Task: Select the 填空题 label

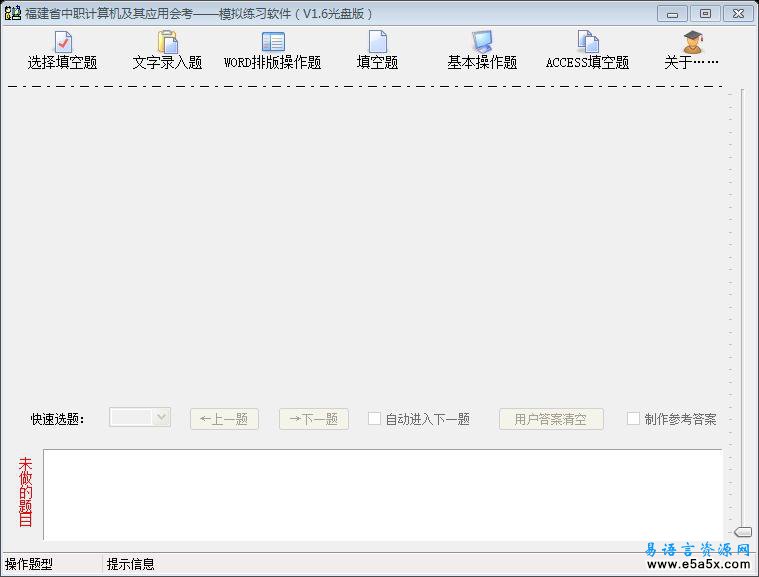Action: 378,62
